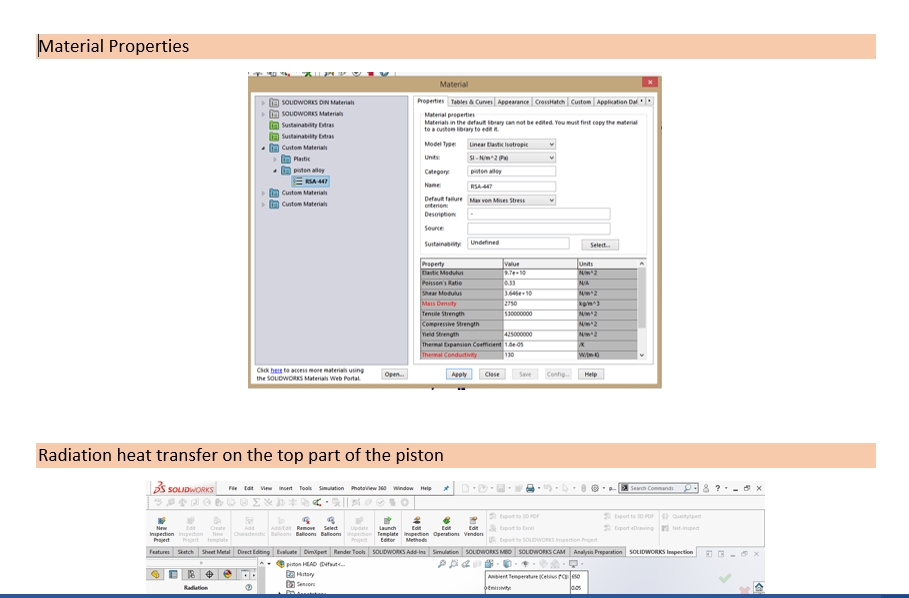Click the Apply button

[x=459, y=374]
